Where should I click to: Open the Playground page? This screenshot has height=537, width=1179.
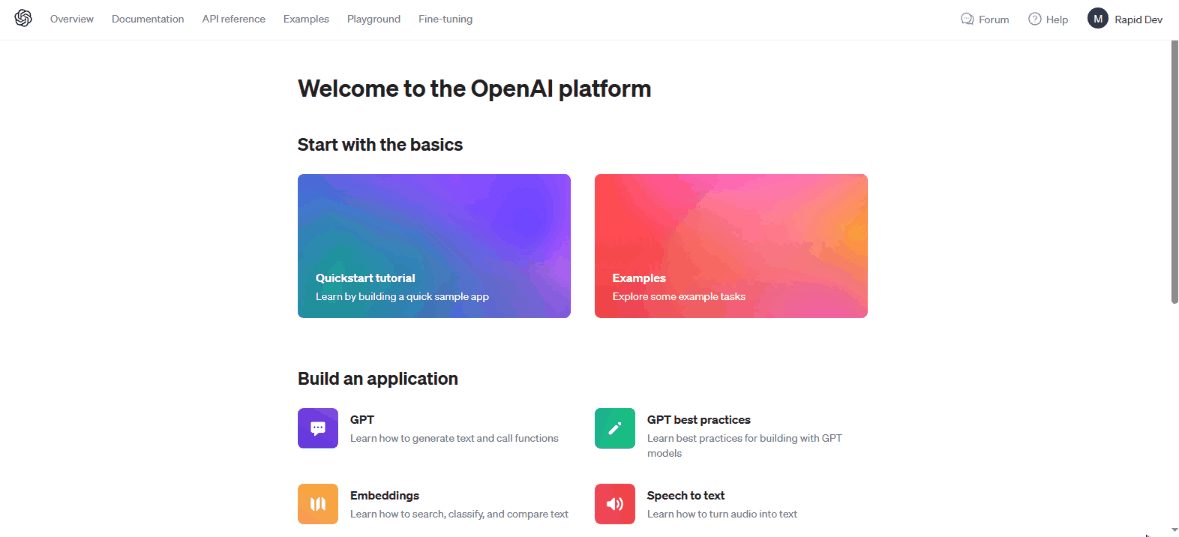[x=374, y=20]
